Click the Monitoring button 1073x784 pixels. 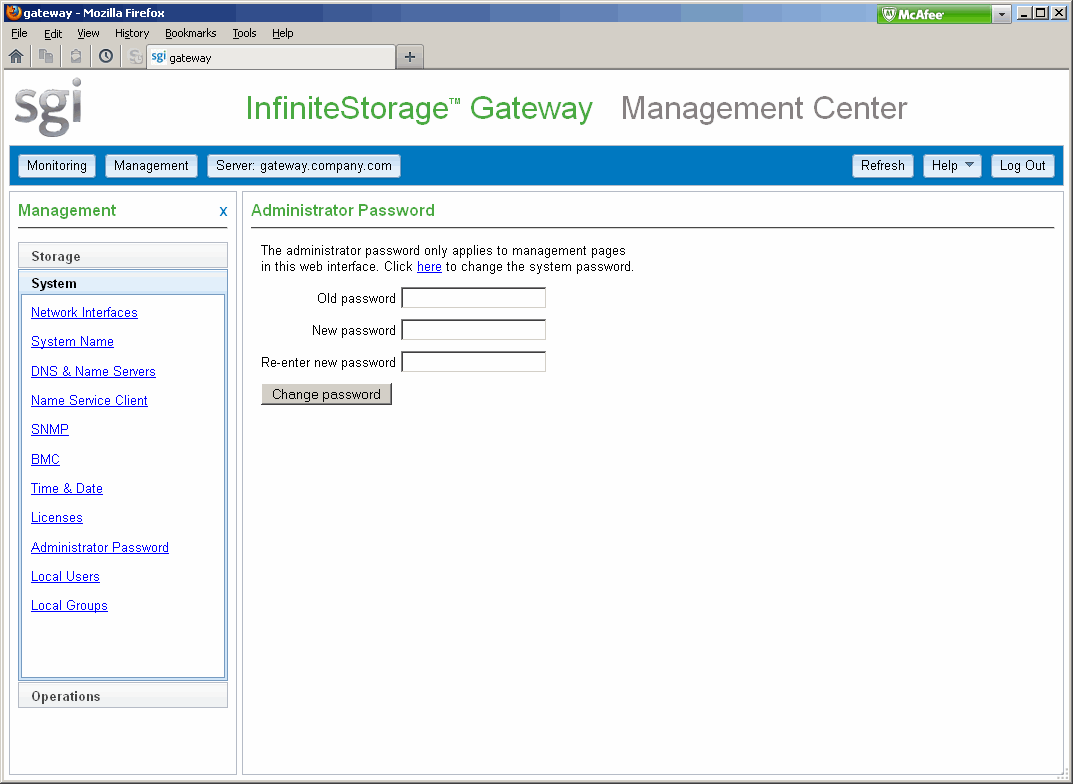coord(57,166)
